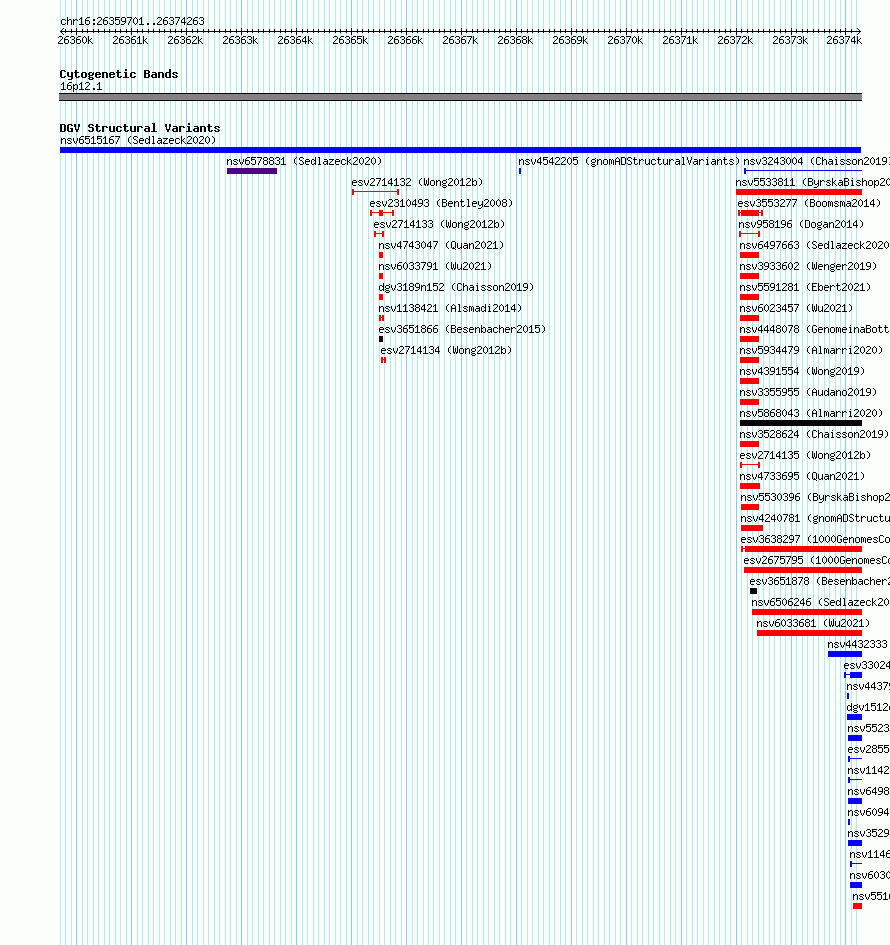Select nsv6033791 (Wu2021) variant label
The width and height of the screenshot is (890, 945).
pyautogui.click(x=435, y=267)
